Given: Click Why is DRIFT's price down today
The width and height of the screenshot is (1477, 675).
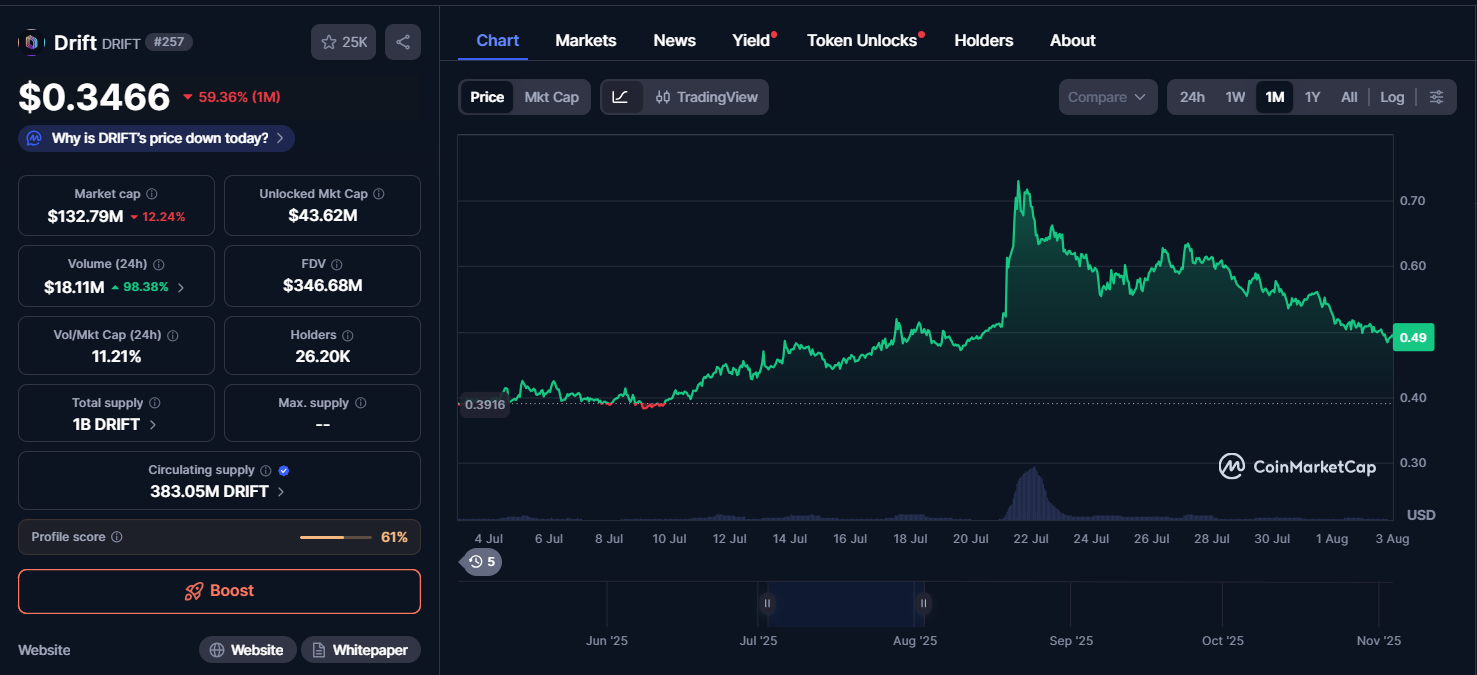Looking at the screenshot, I should pyautogui.click(x=157, y=138).
